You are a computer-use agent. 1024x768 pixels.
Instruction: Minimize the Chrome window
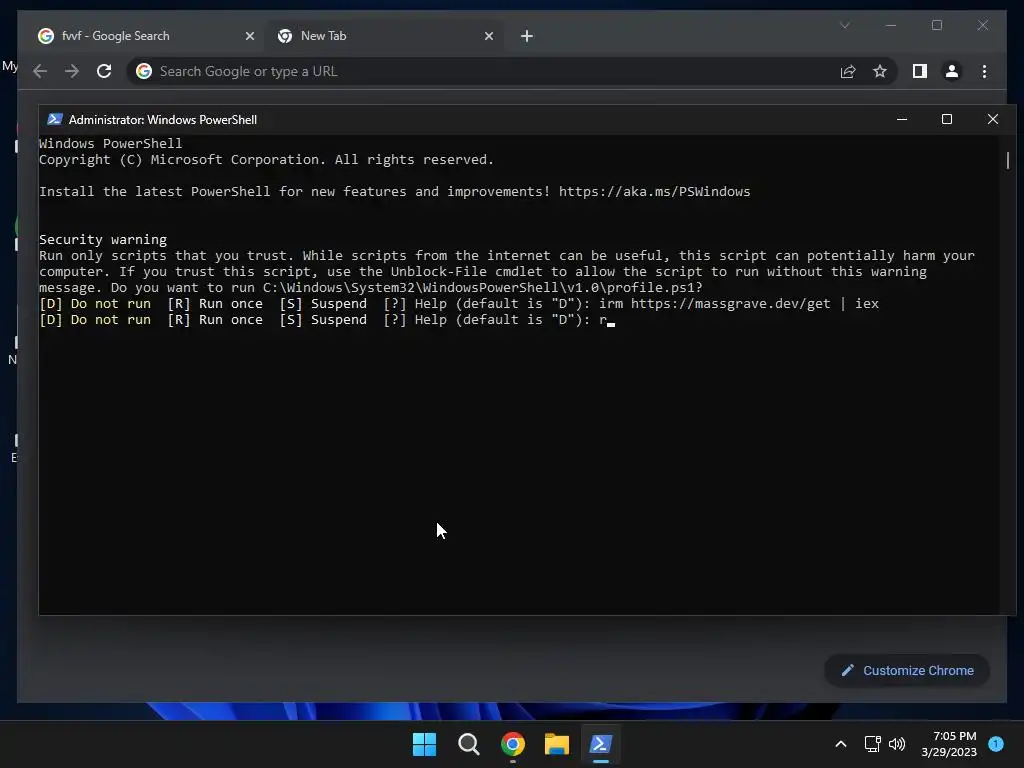891,25
